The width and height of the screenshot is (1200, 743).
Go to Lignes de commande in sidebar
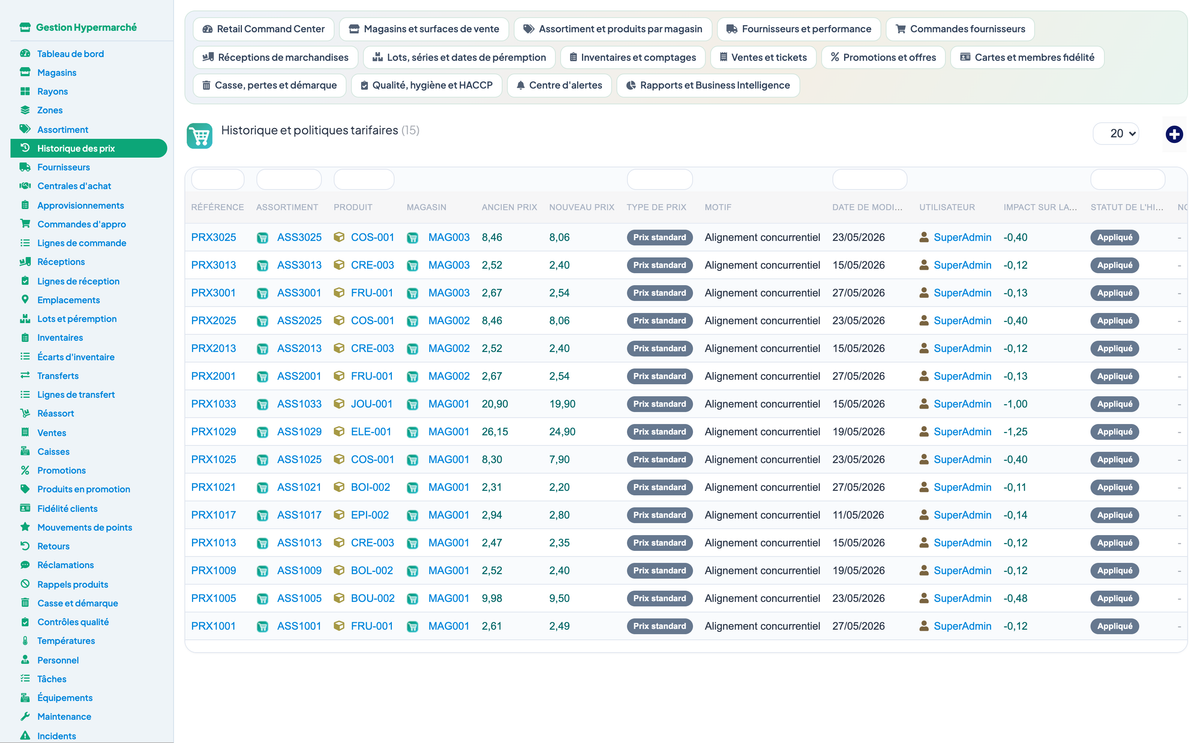[82, 243]
